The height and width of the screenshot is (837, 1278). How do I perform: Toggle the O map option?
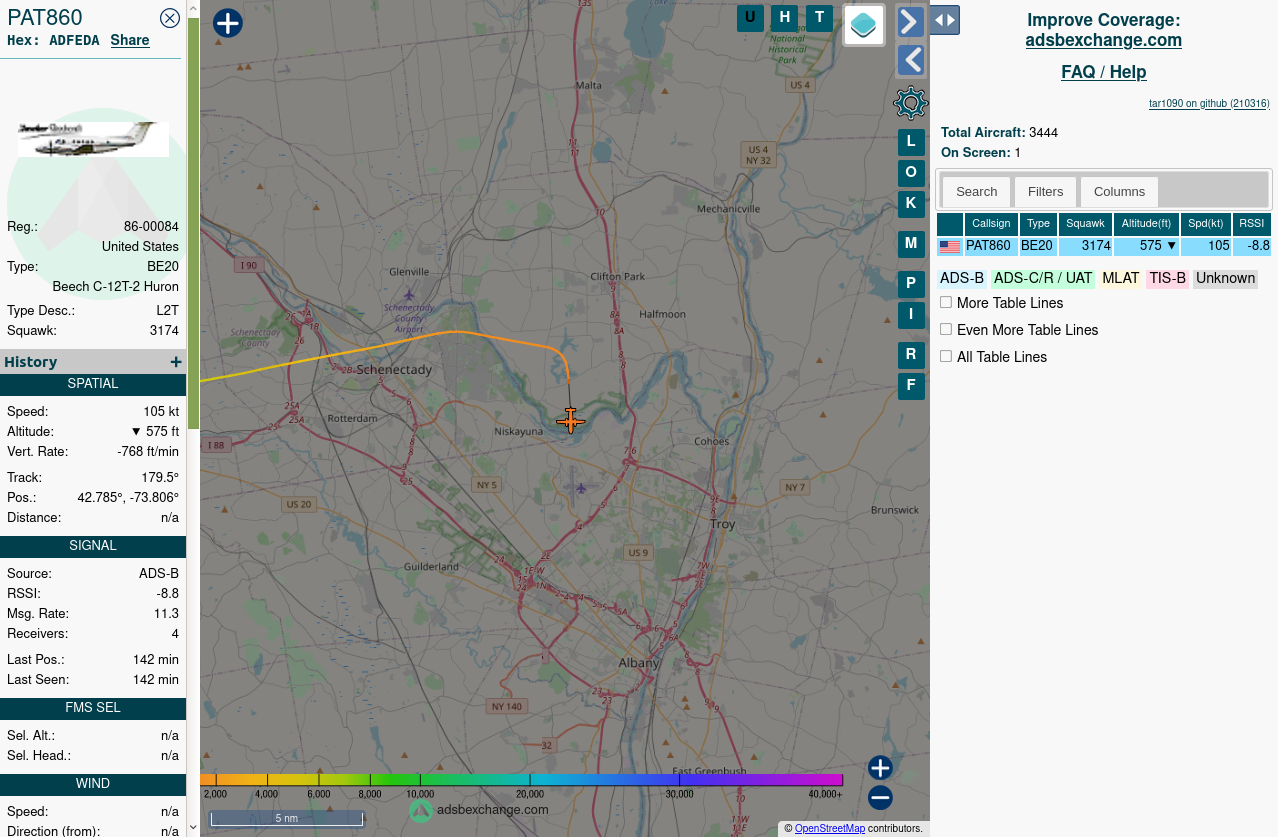911,173
